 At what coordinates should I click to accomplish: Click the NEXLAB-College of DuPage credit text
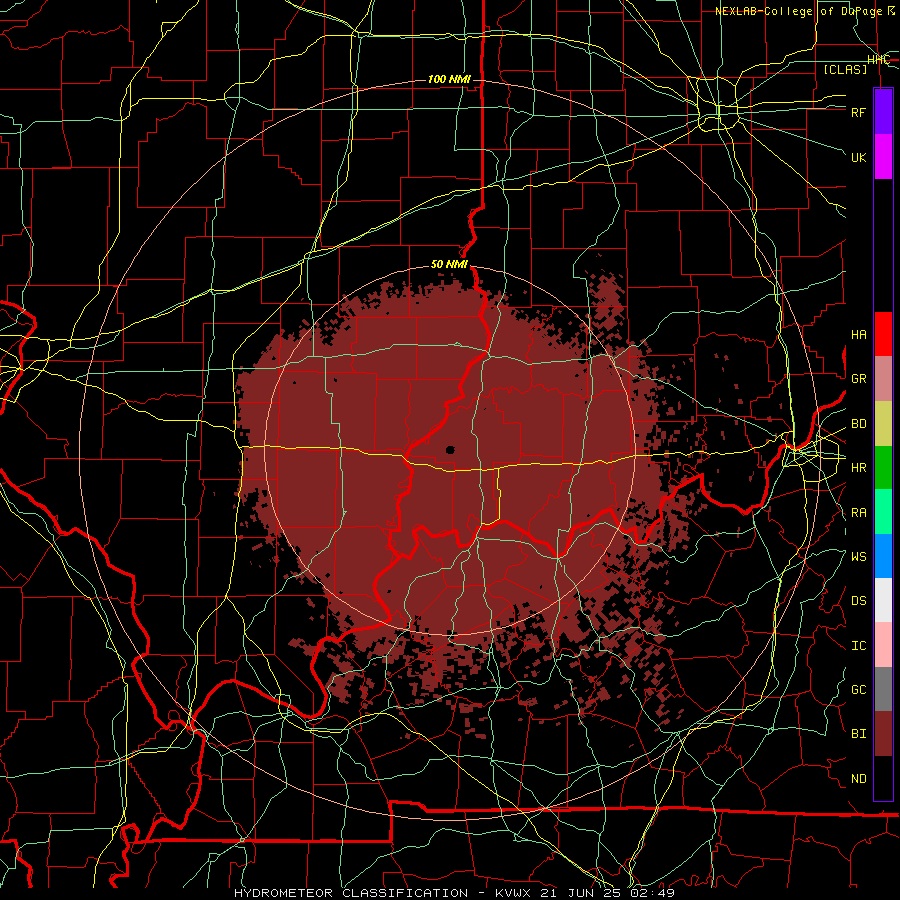[x=804, y=11]
